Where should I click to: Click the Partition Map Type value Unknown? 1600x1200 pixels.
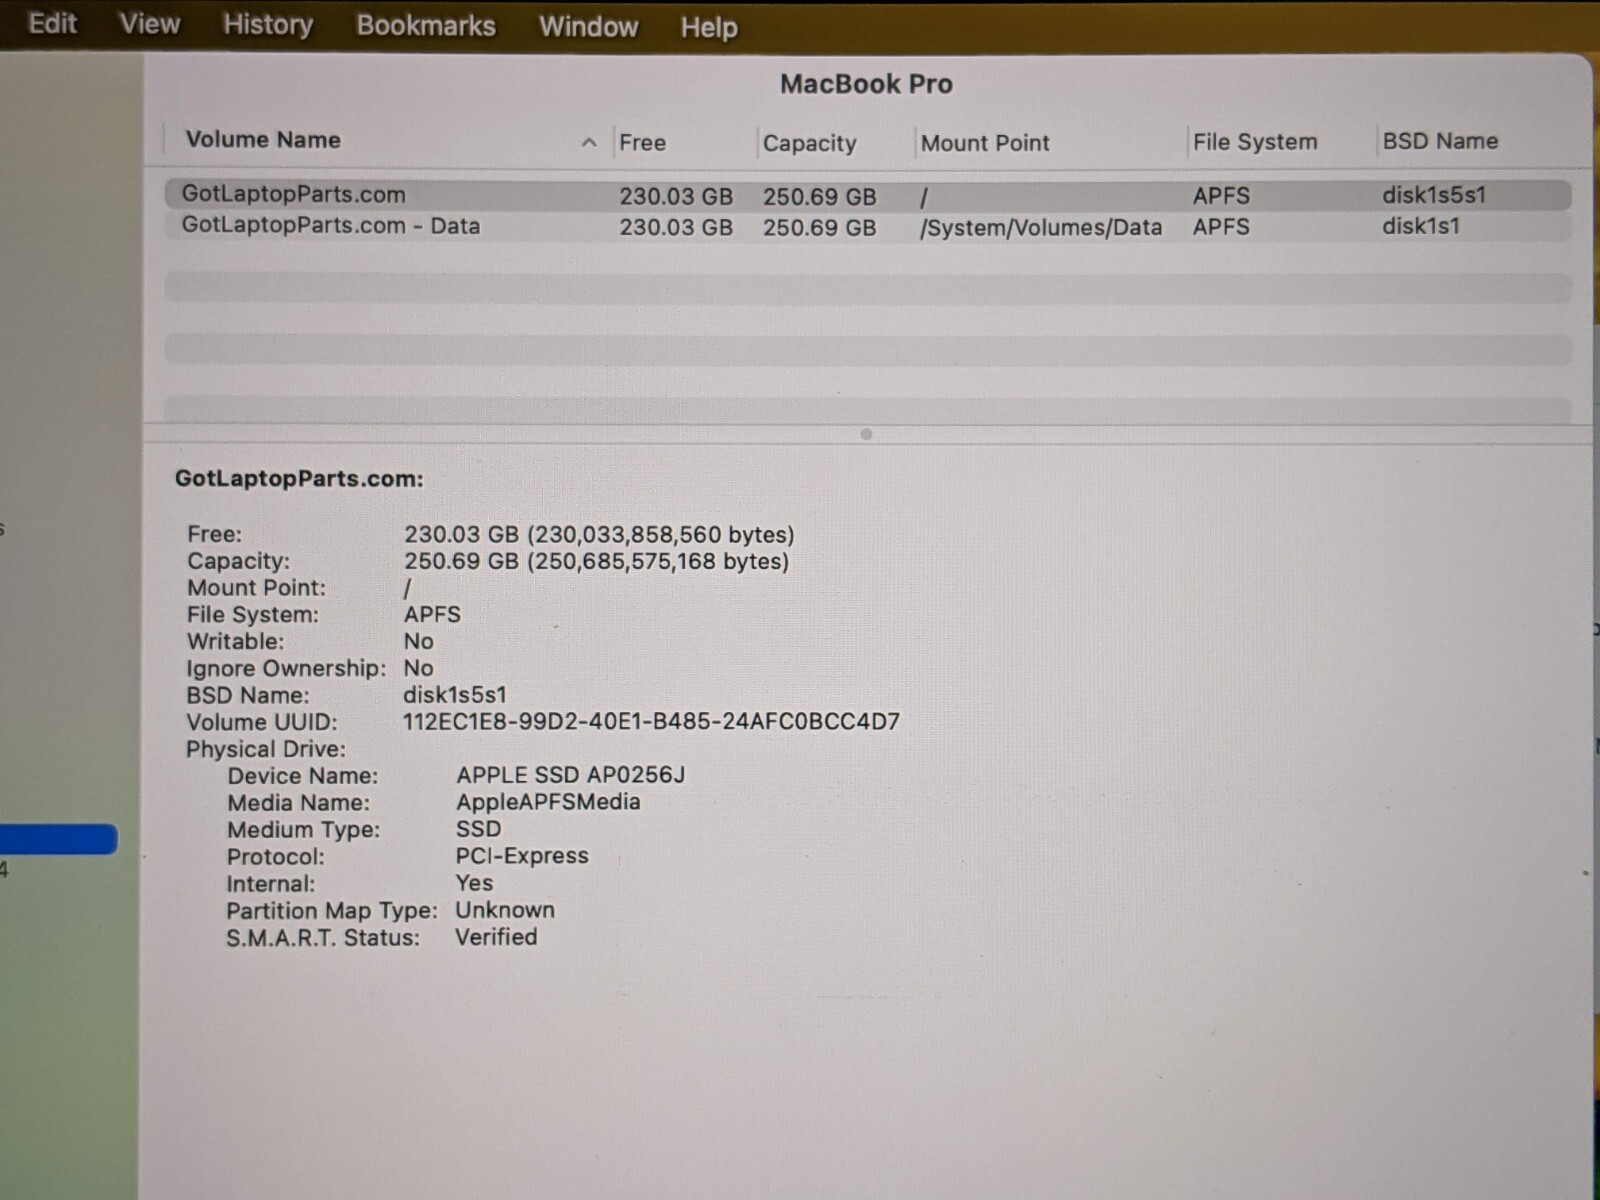point(505,910)
